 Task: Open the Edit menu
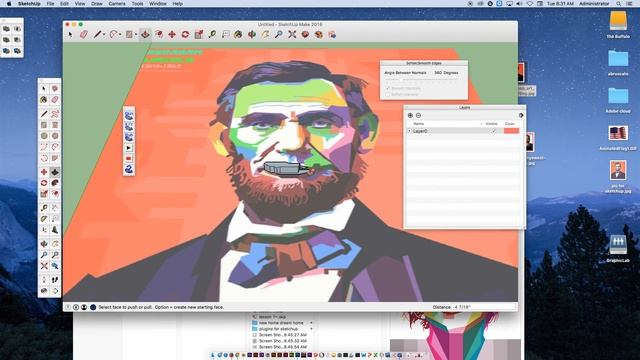64,4
